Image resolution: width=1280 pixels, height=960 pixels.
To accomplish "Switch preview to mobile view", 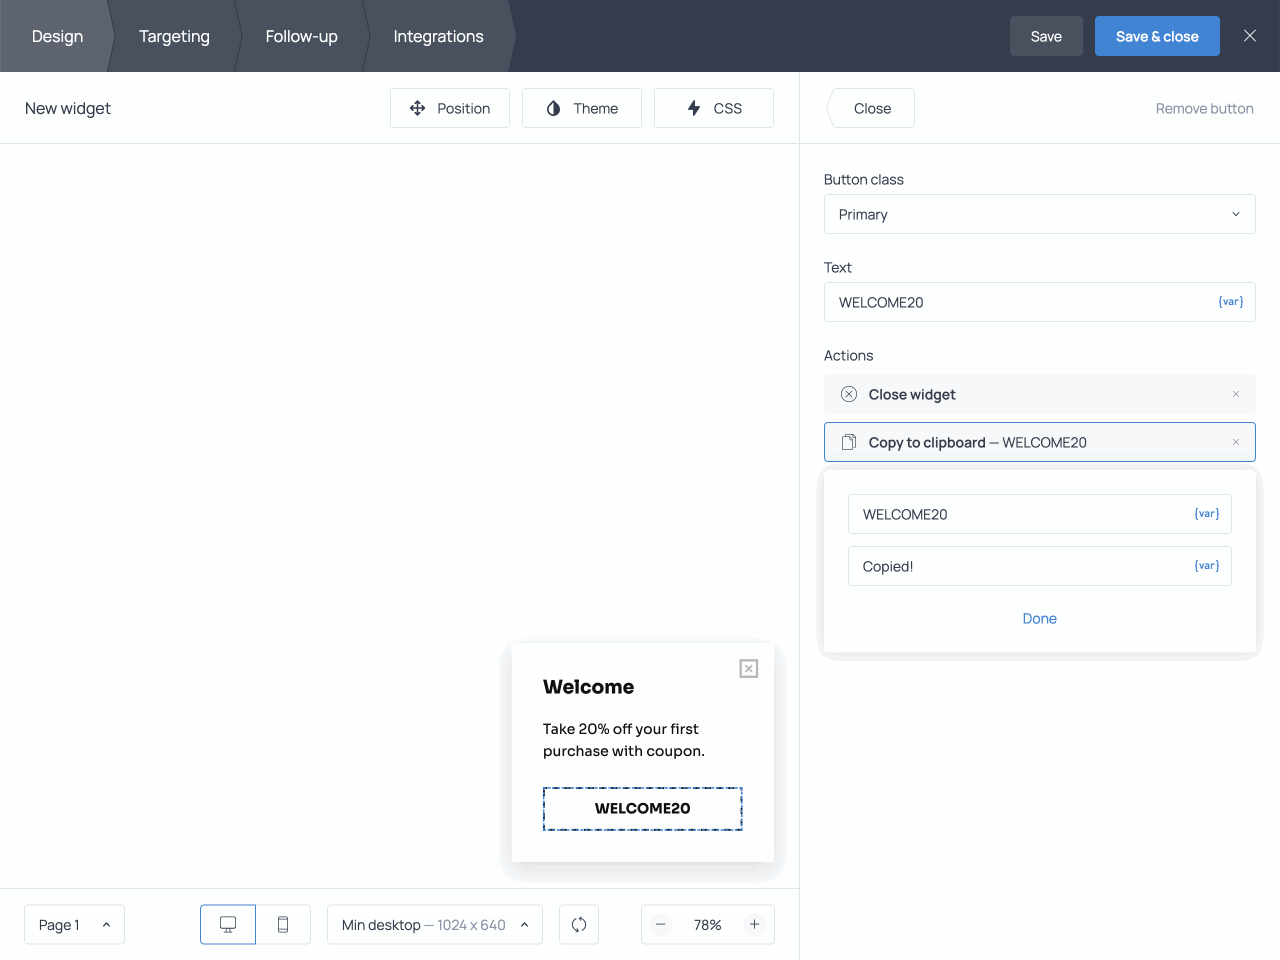I will (x=283, y=924).
